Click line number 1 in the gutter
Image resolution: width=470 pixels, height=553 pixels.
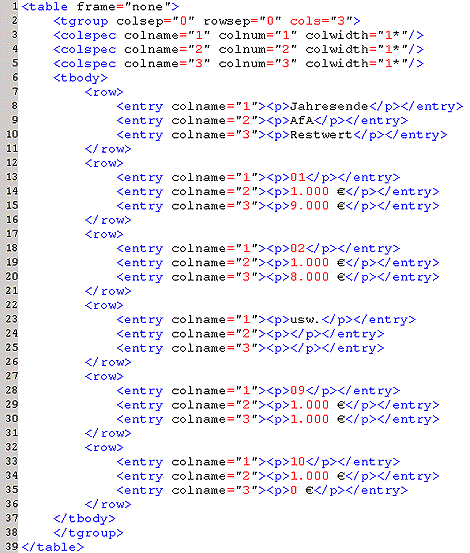[x=14, y=6]
